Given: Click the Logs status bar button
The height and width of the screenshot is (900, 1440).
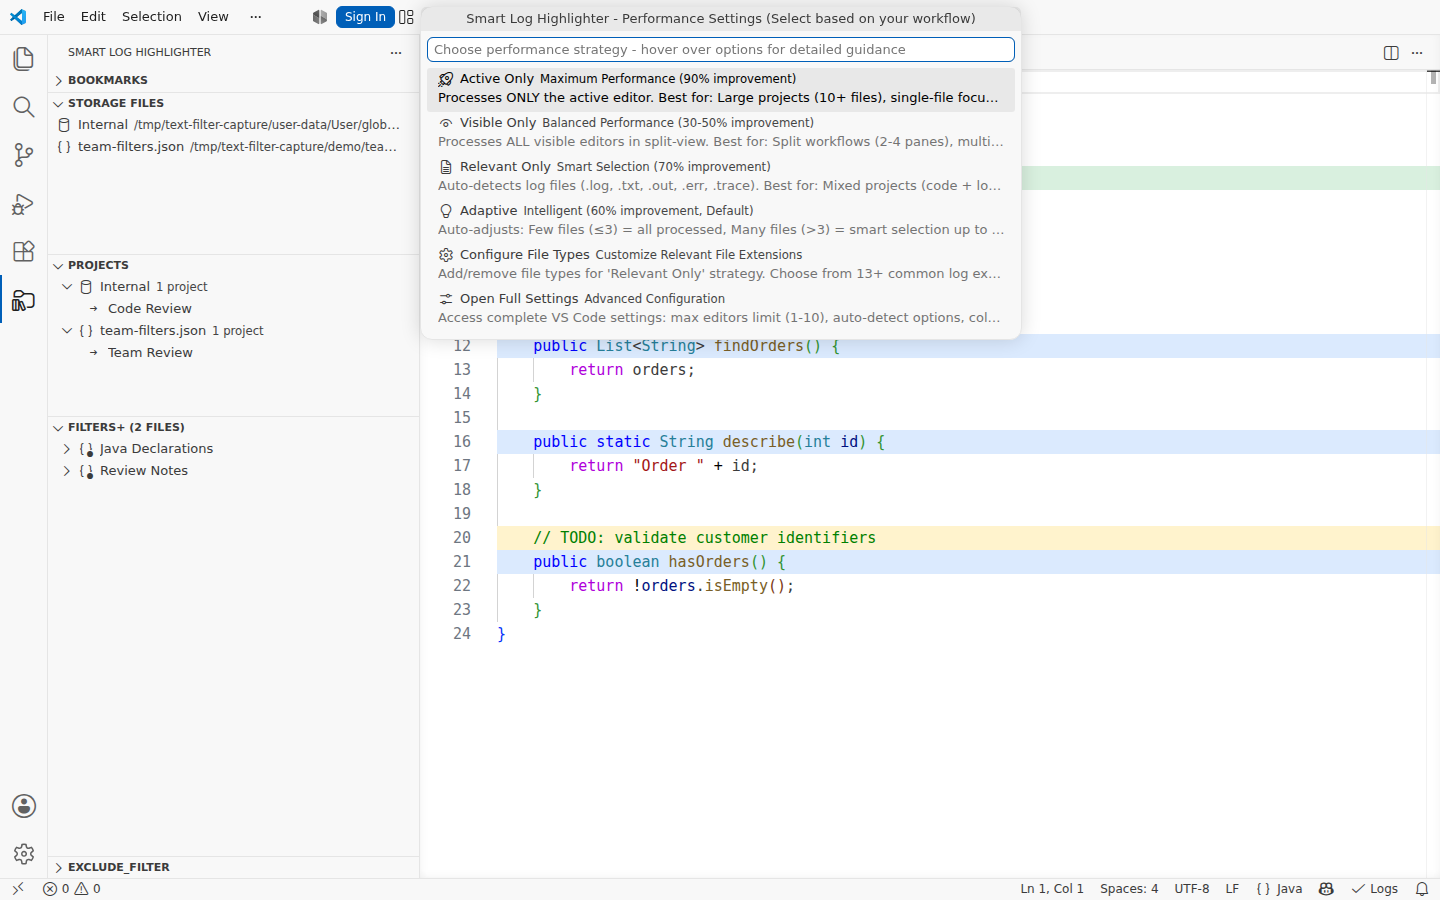Looking at the screenshot, I should point(1375,889).
